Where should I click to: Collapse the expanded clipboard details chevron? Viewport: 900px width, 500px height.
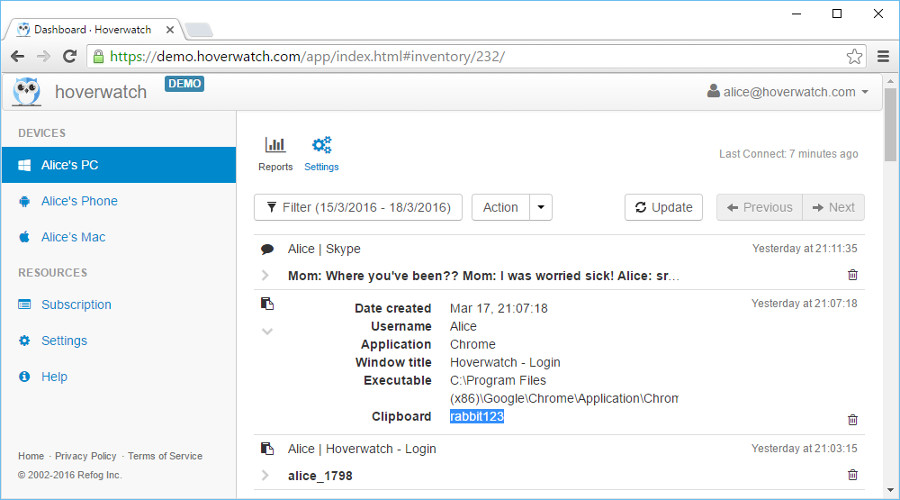(x=267, y=331)
